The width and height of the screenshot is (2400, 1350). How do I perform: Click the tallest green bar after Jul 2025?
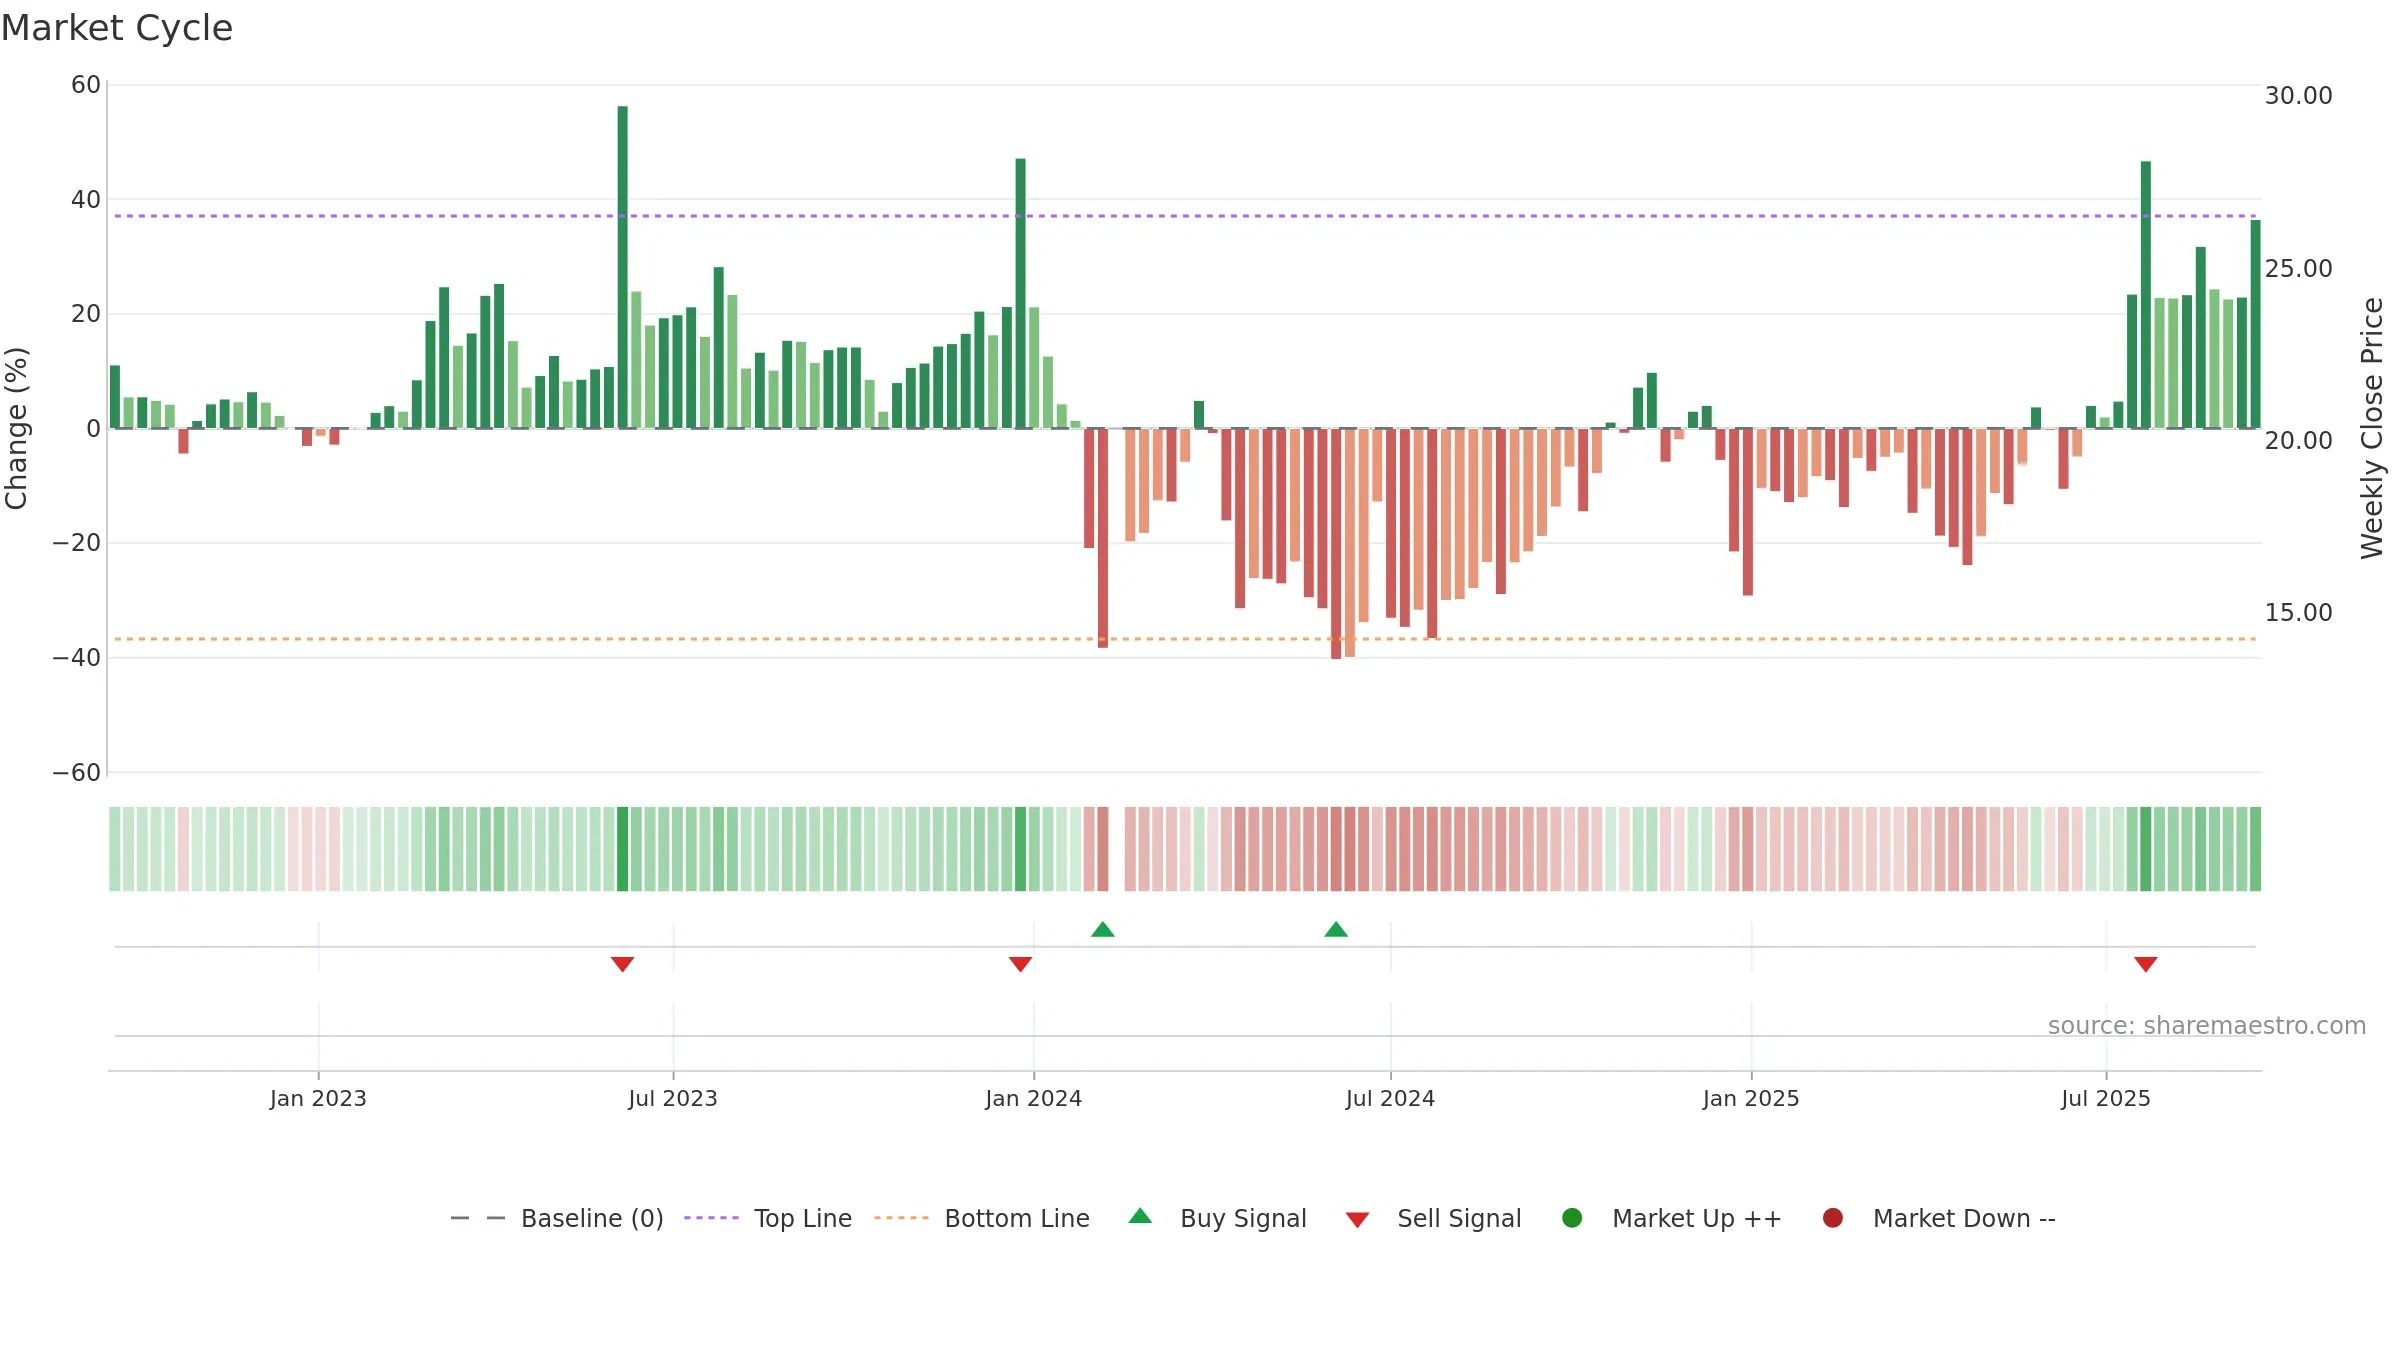[2146, 295]
